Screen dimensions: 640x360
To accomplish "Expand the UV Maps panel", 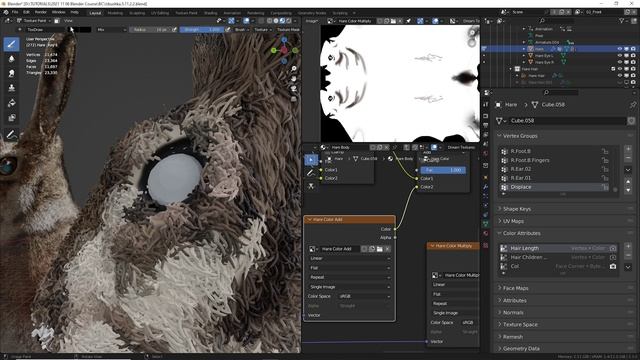I will [x=513, y=221].
